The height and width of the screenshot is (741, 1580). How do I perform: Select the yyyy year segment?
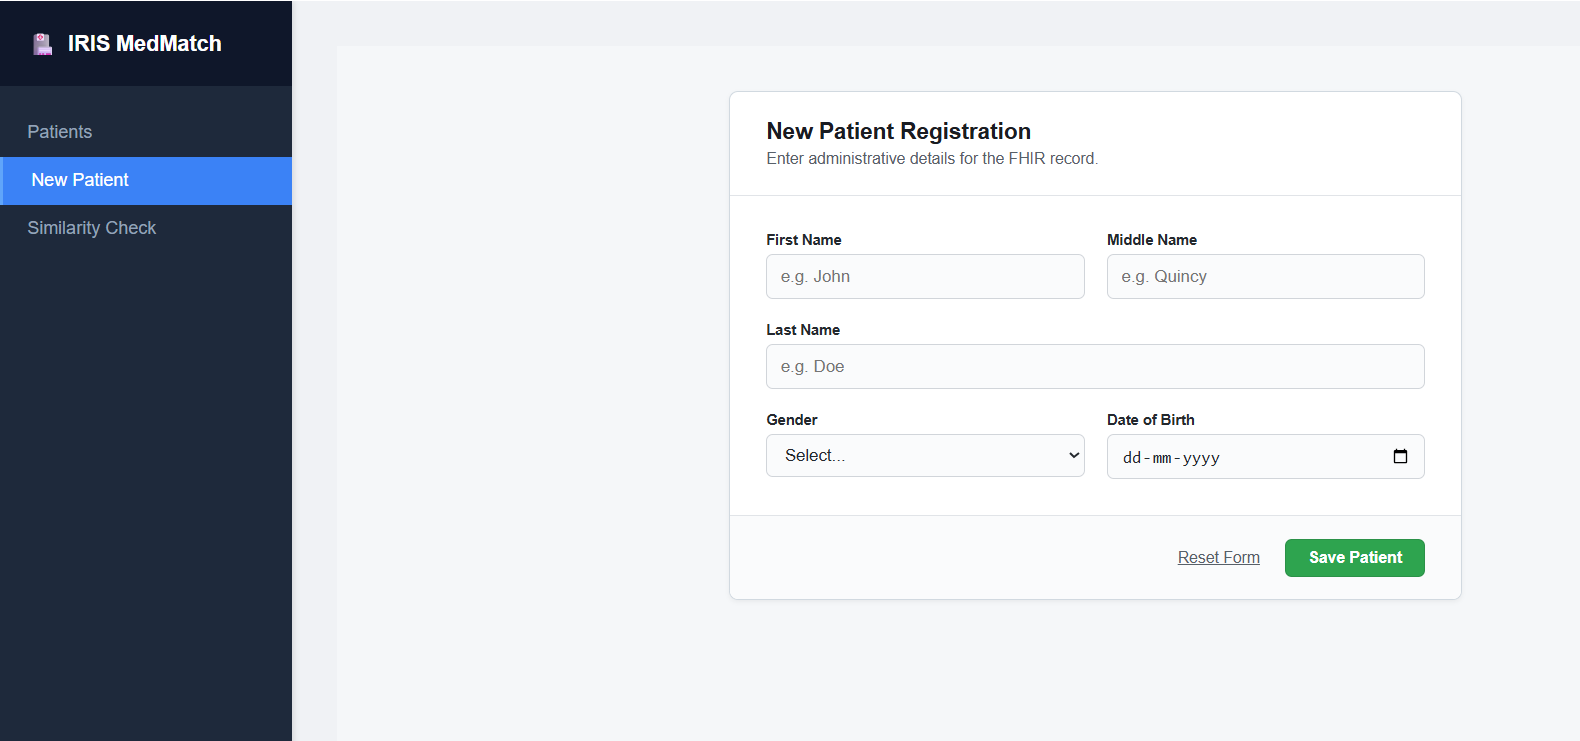(1201, 458)
